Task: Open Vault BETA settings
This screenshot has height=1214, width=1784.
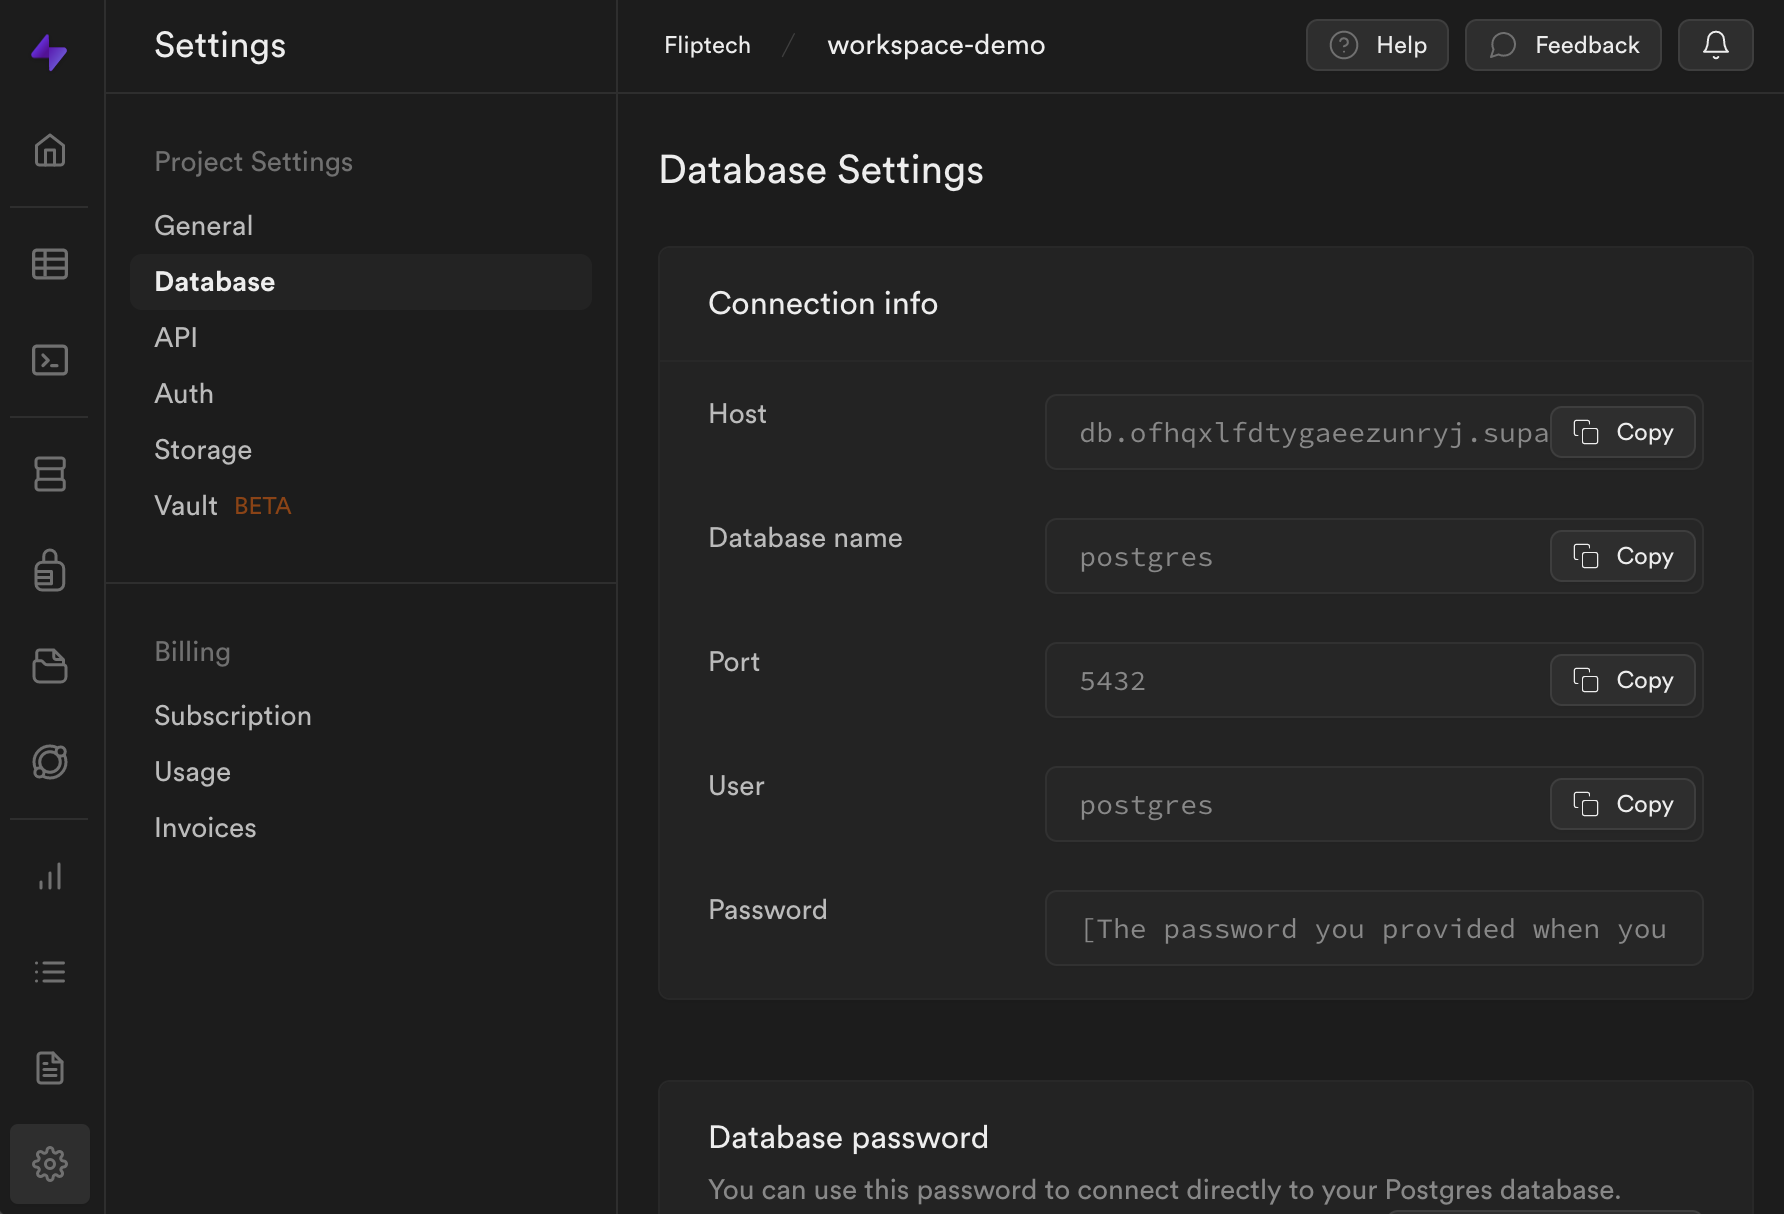Action: pyautogui.click(x=222, y=506)
